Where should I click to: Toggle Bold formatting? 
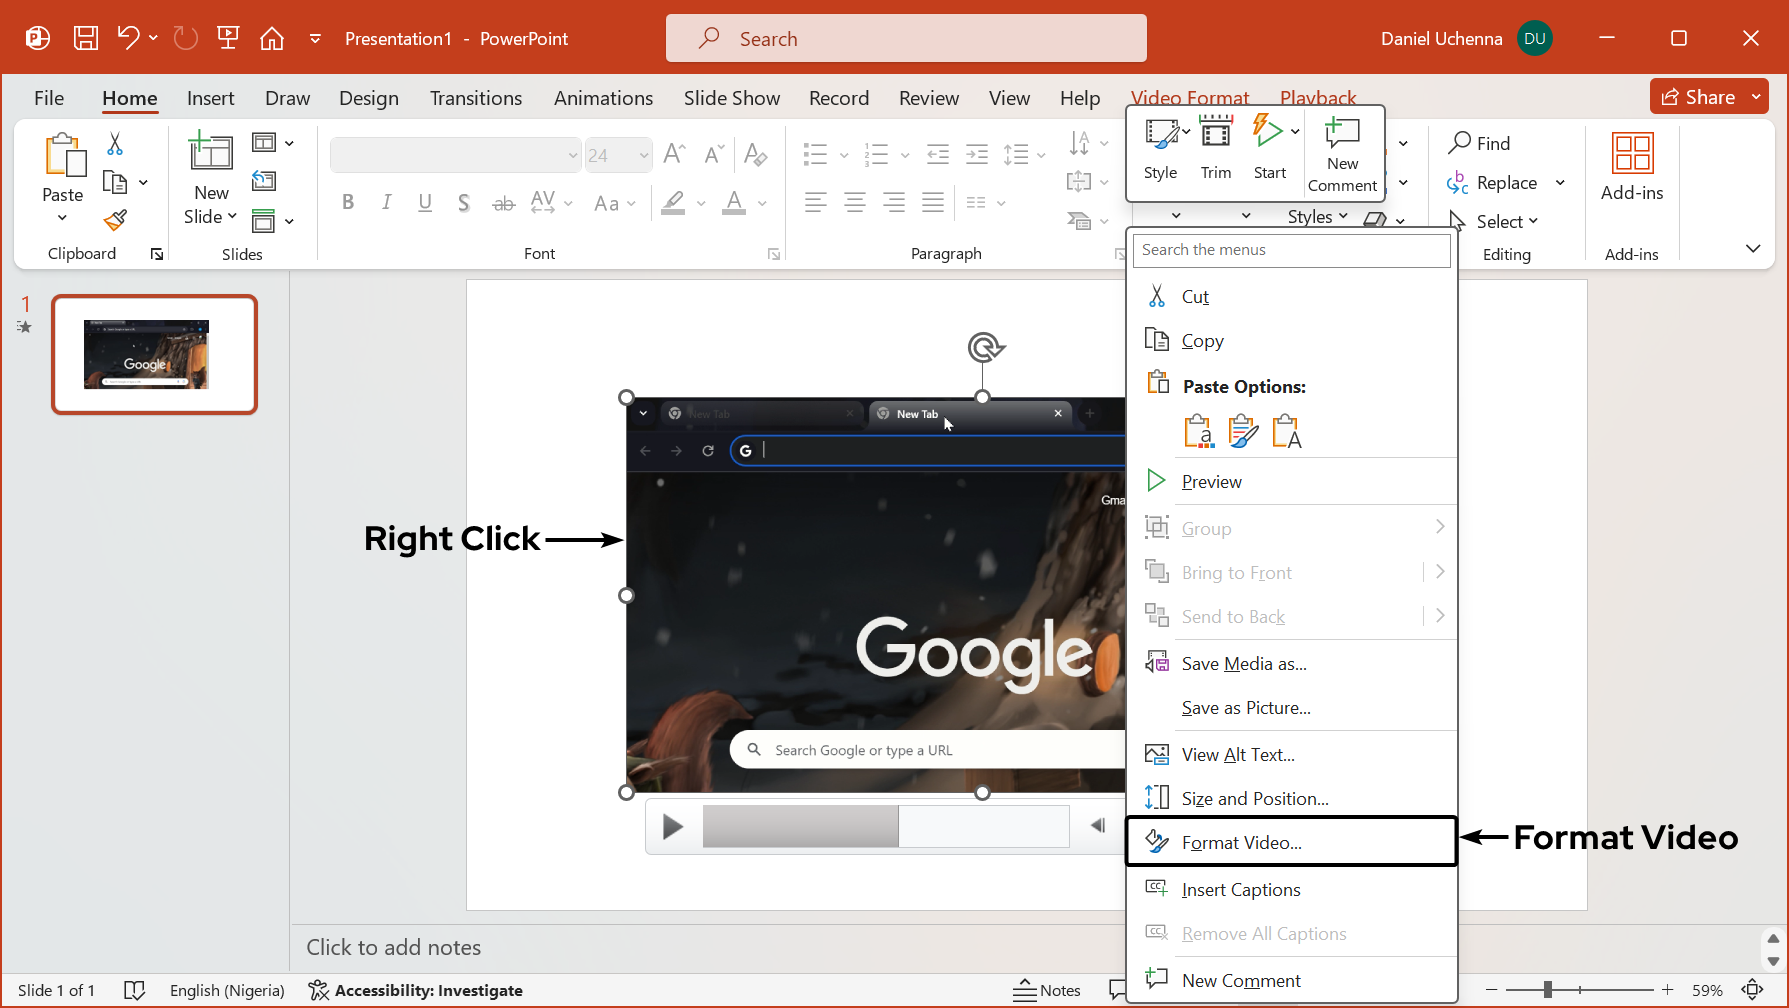pyautogui.click(x=348, y=203)
